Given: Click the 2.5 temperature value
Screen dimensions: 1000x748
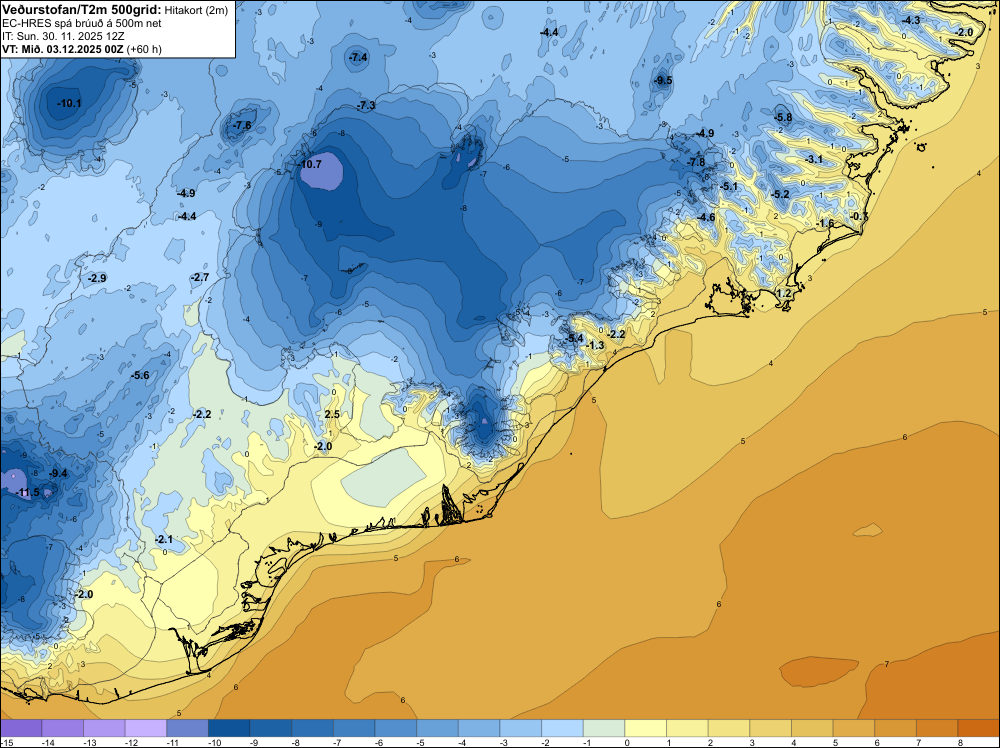Looking at the screenshot, I should pos(332,414).
